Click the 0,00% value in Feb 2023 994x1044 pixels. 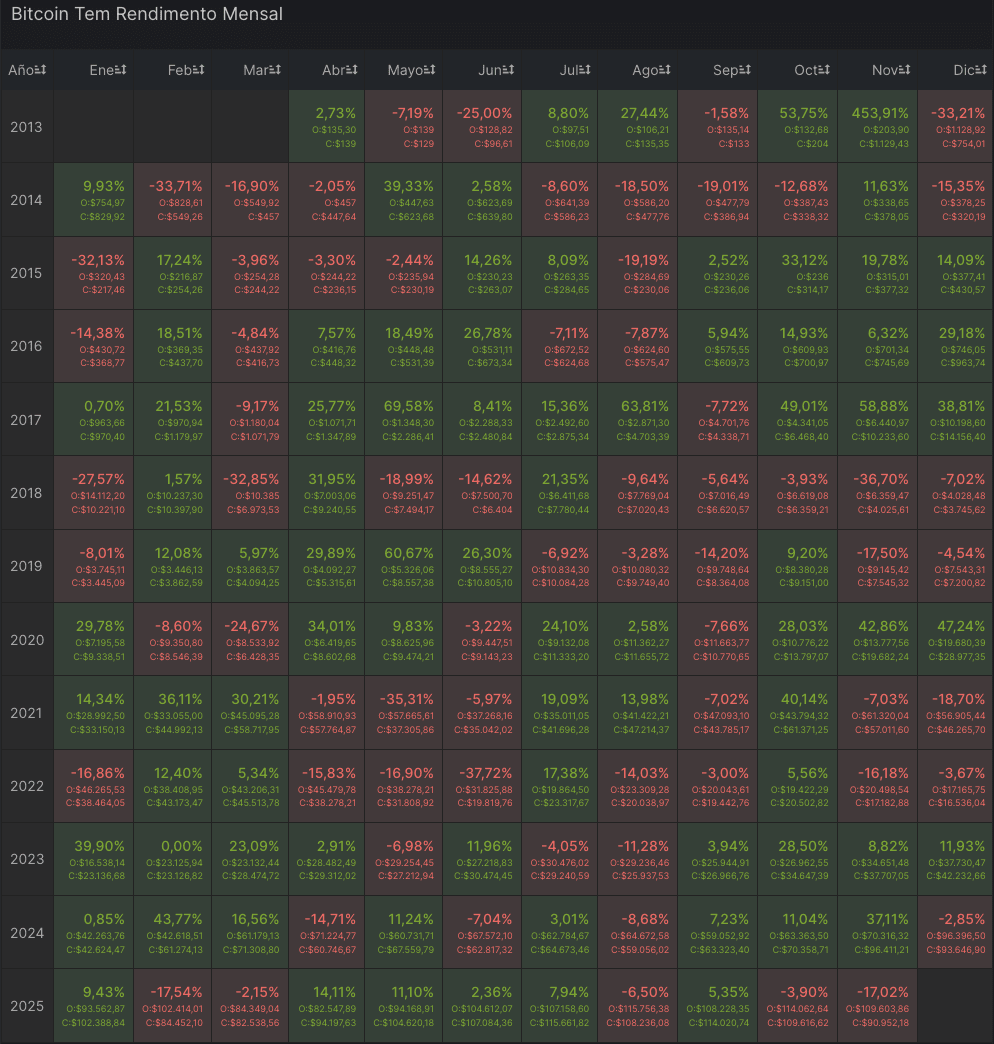(182, 846)
